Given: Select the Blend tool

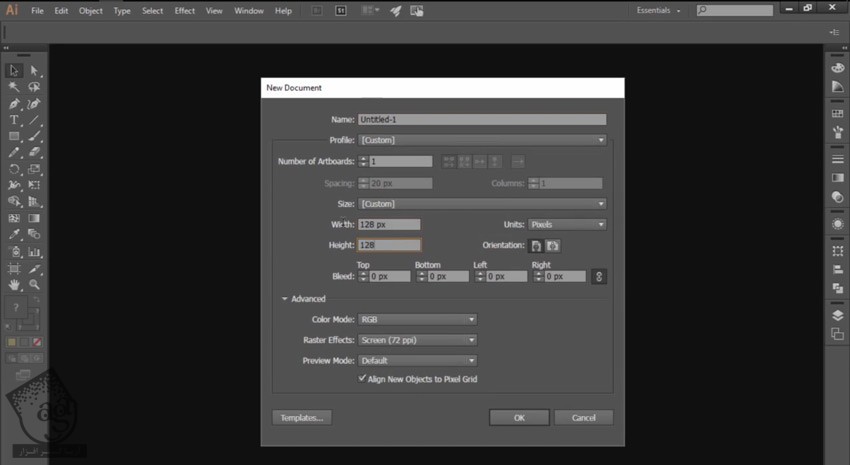Looking at the screenshot, I should tap(34, 235).
